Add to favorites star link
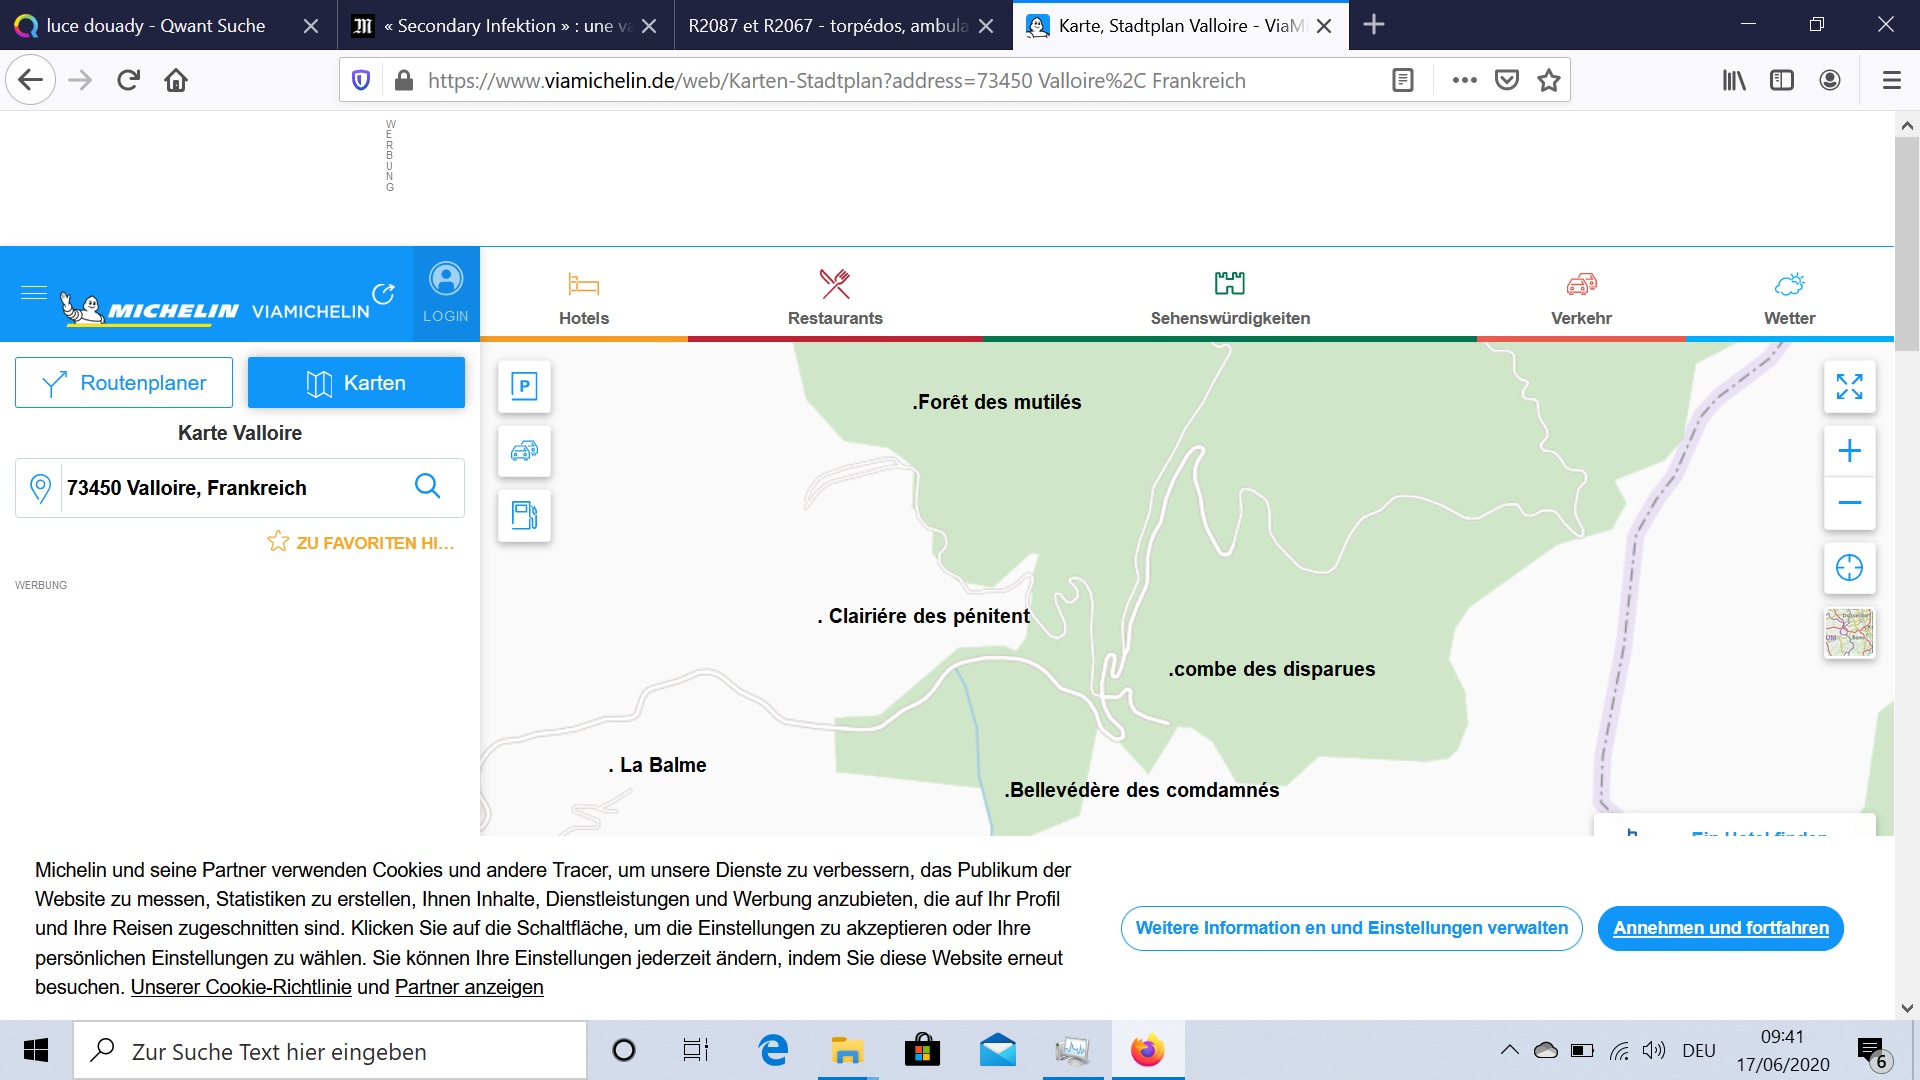This screenshot has height=1080, width=1920. [360, 542]
